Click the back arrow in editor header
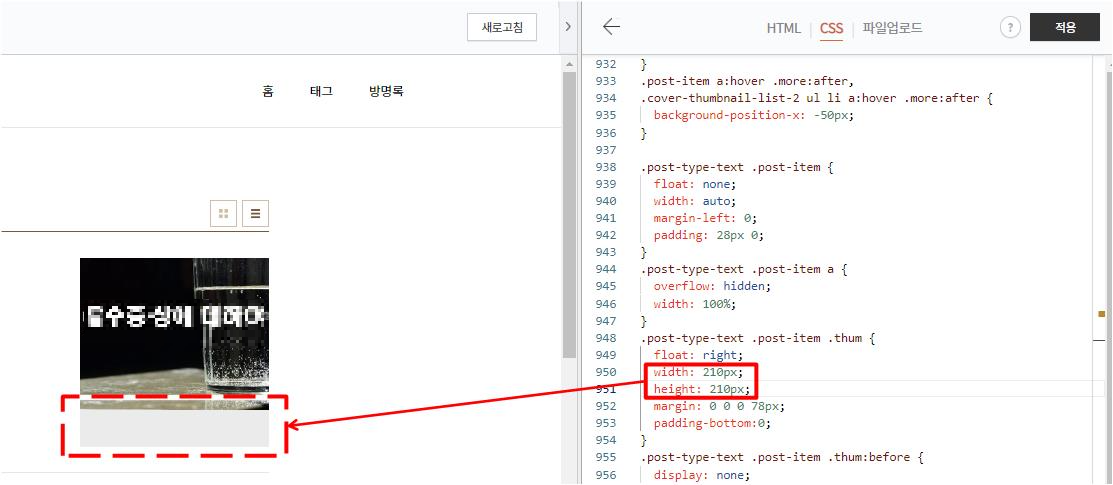Image resolution: width=1113 pixels, height=485 pixels. 611,27
